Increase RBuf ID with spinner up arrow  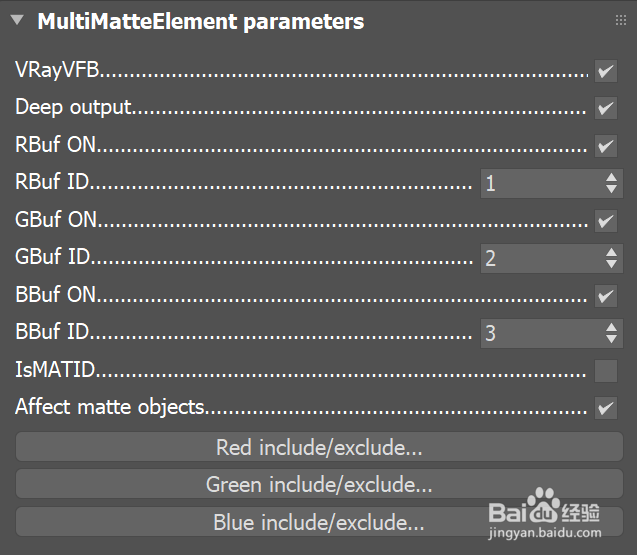612,177
